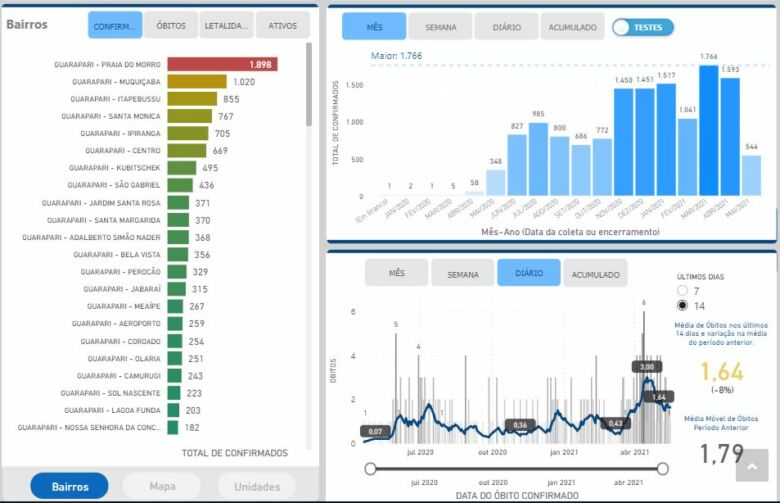Click the scroll-to-top arrow button
Screen dimensions: 780x503
[751, 469]
